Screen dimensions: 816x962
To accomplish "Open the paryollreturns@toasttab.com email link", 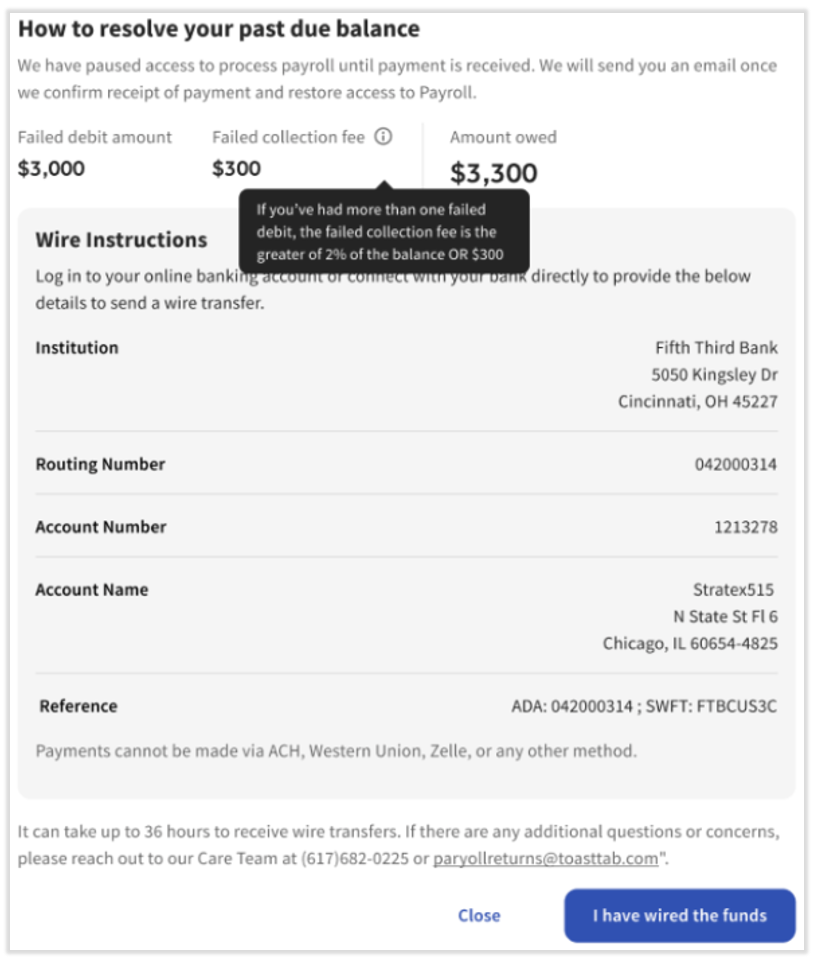I will click(545, 858).
